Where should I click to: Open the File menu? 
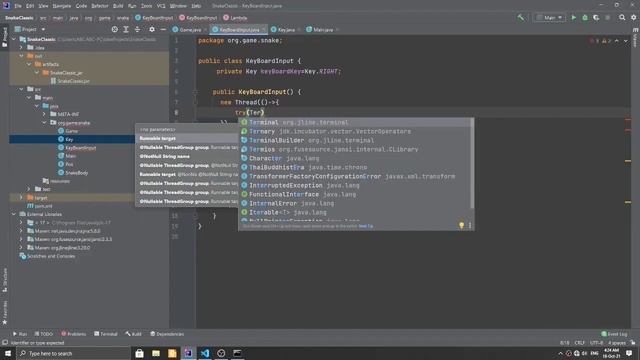pyautogui.click(x=18, y=6)
